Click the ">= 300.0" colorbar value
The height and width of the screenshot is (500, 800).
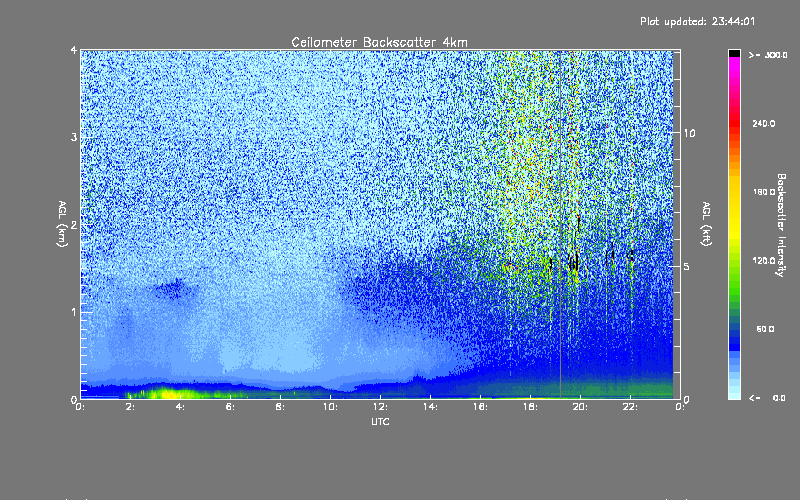tap(768, 55)
